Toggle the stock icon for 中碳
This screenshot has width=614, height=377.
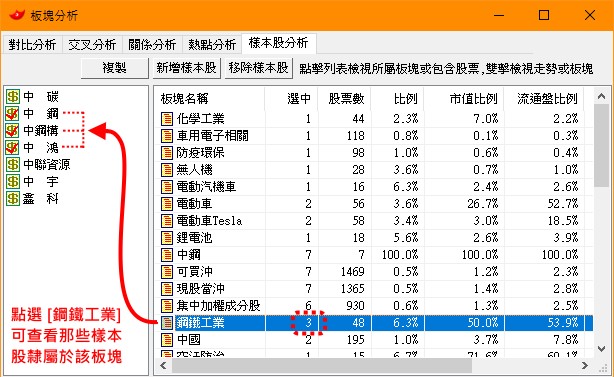click(x=13, y=96)
